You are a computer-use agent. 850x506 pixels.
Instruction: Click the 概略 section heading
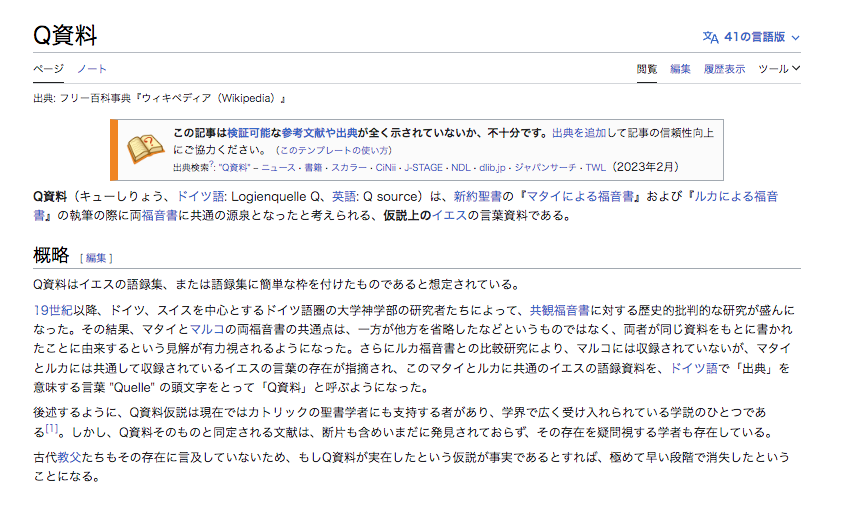(51, 255)
